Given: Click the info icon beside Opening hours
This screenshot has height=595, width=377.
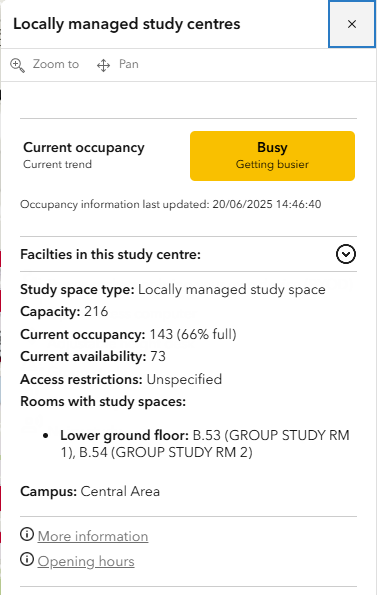Looking at the screenshot, I should point(27,559).
